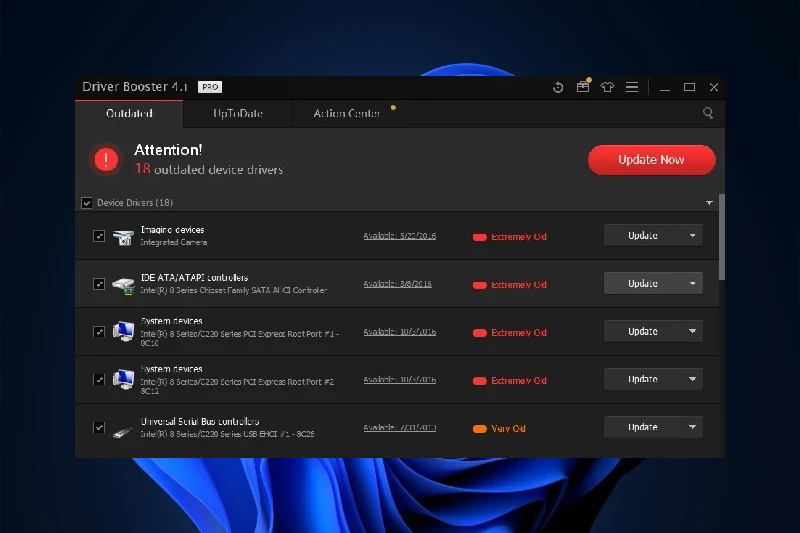Viewport: 800px width, 533px height.
Task: Click the Integrated Camera device icon
Action: (x=123, y=237)
